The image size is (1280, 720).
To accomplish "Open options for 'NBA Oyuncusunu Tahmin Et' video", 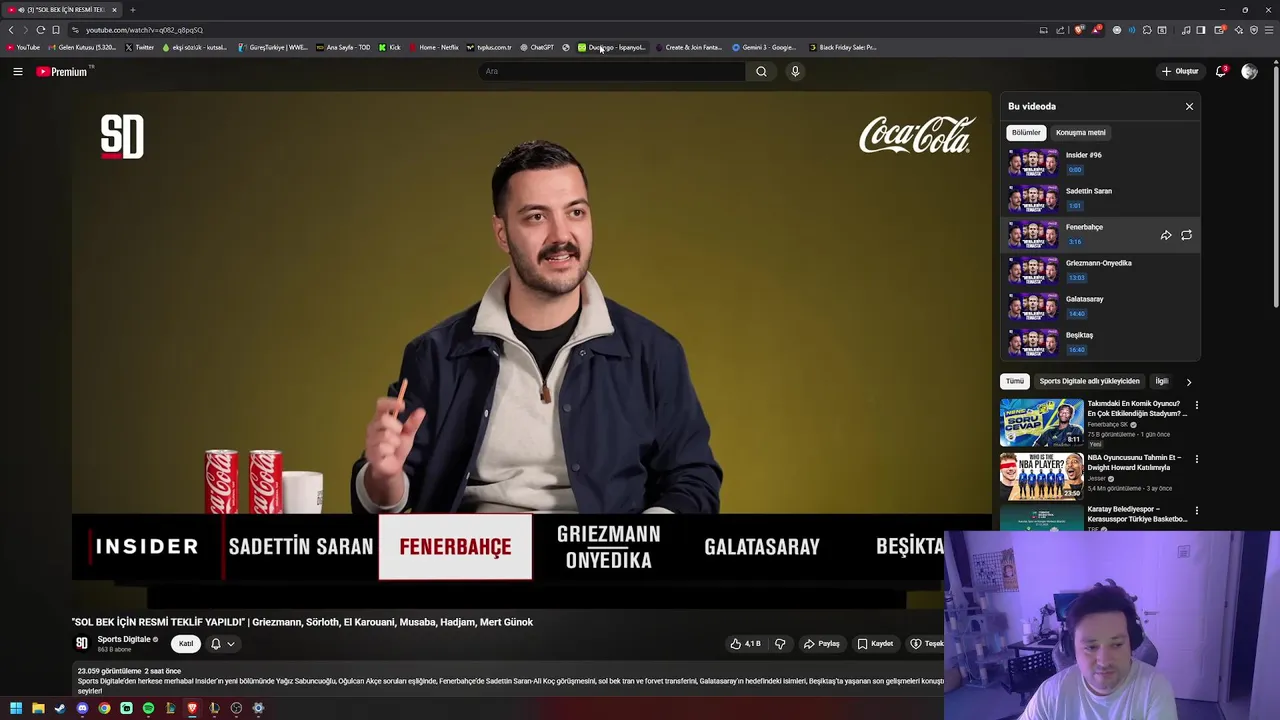I will tap(1196, 459).
